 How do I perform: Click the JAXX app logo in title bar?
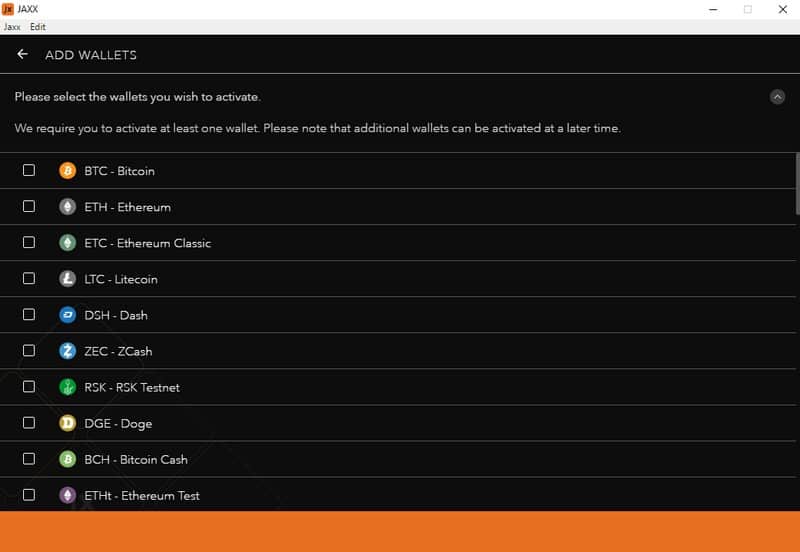pos(8,9)
